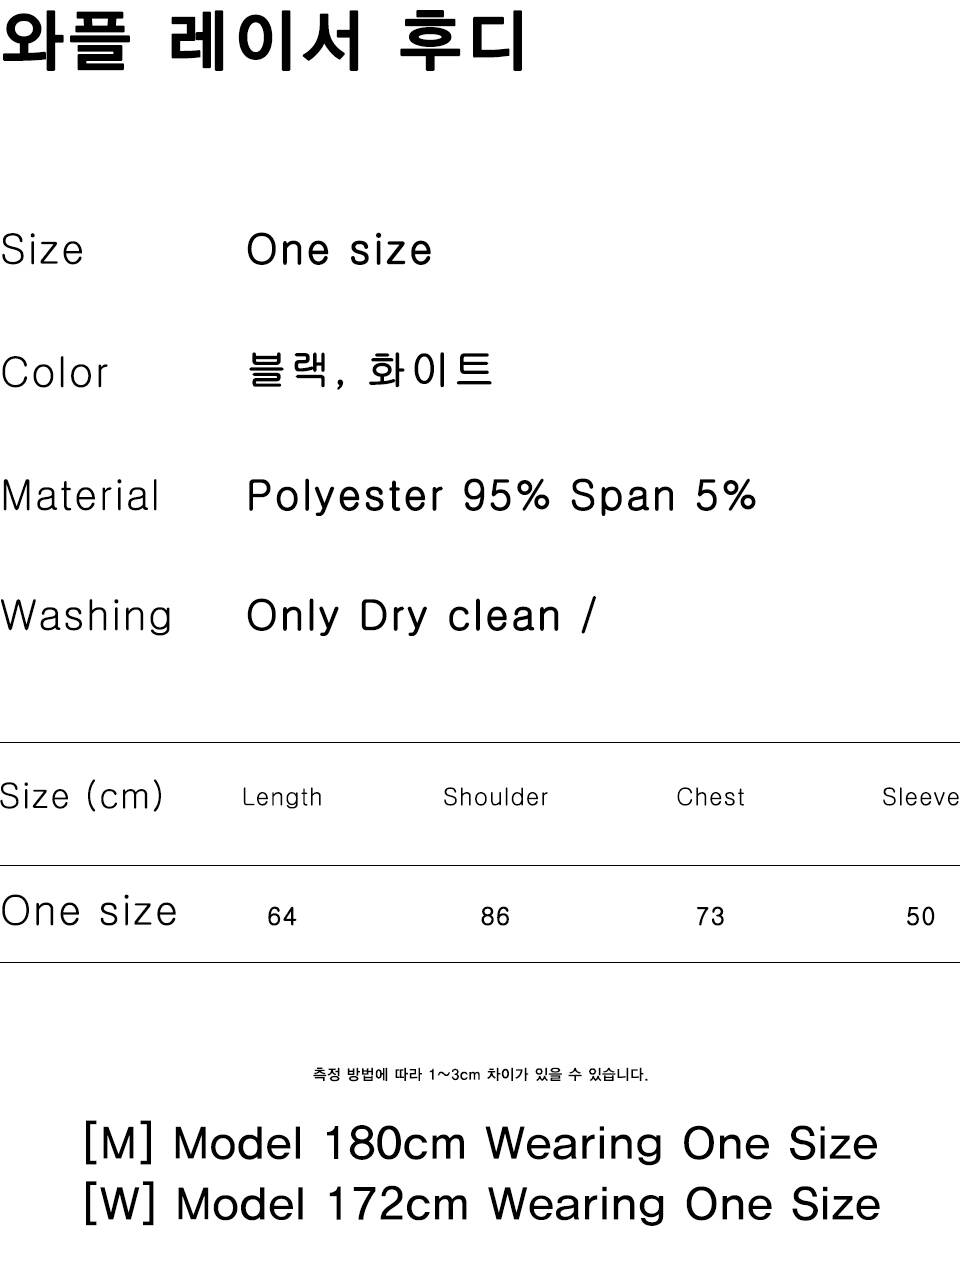Select the Washing label
This screenshot has height=1280, width=960.
click(x=86, y=616)
